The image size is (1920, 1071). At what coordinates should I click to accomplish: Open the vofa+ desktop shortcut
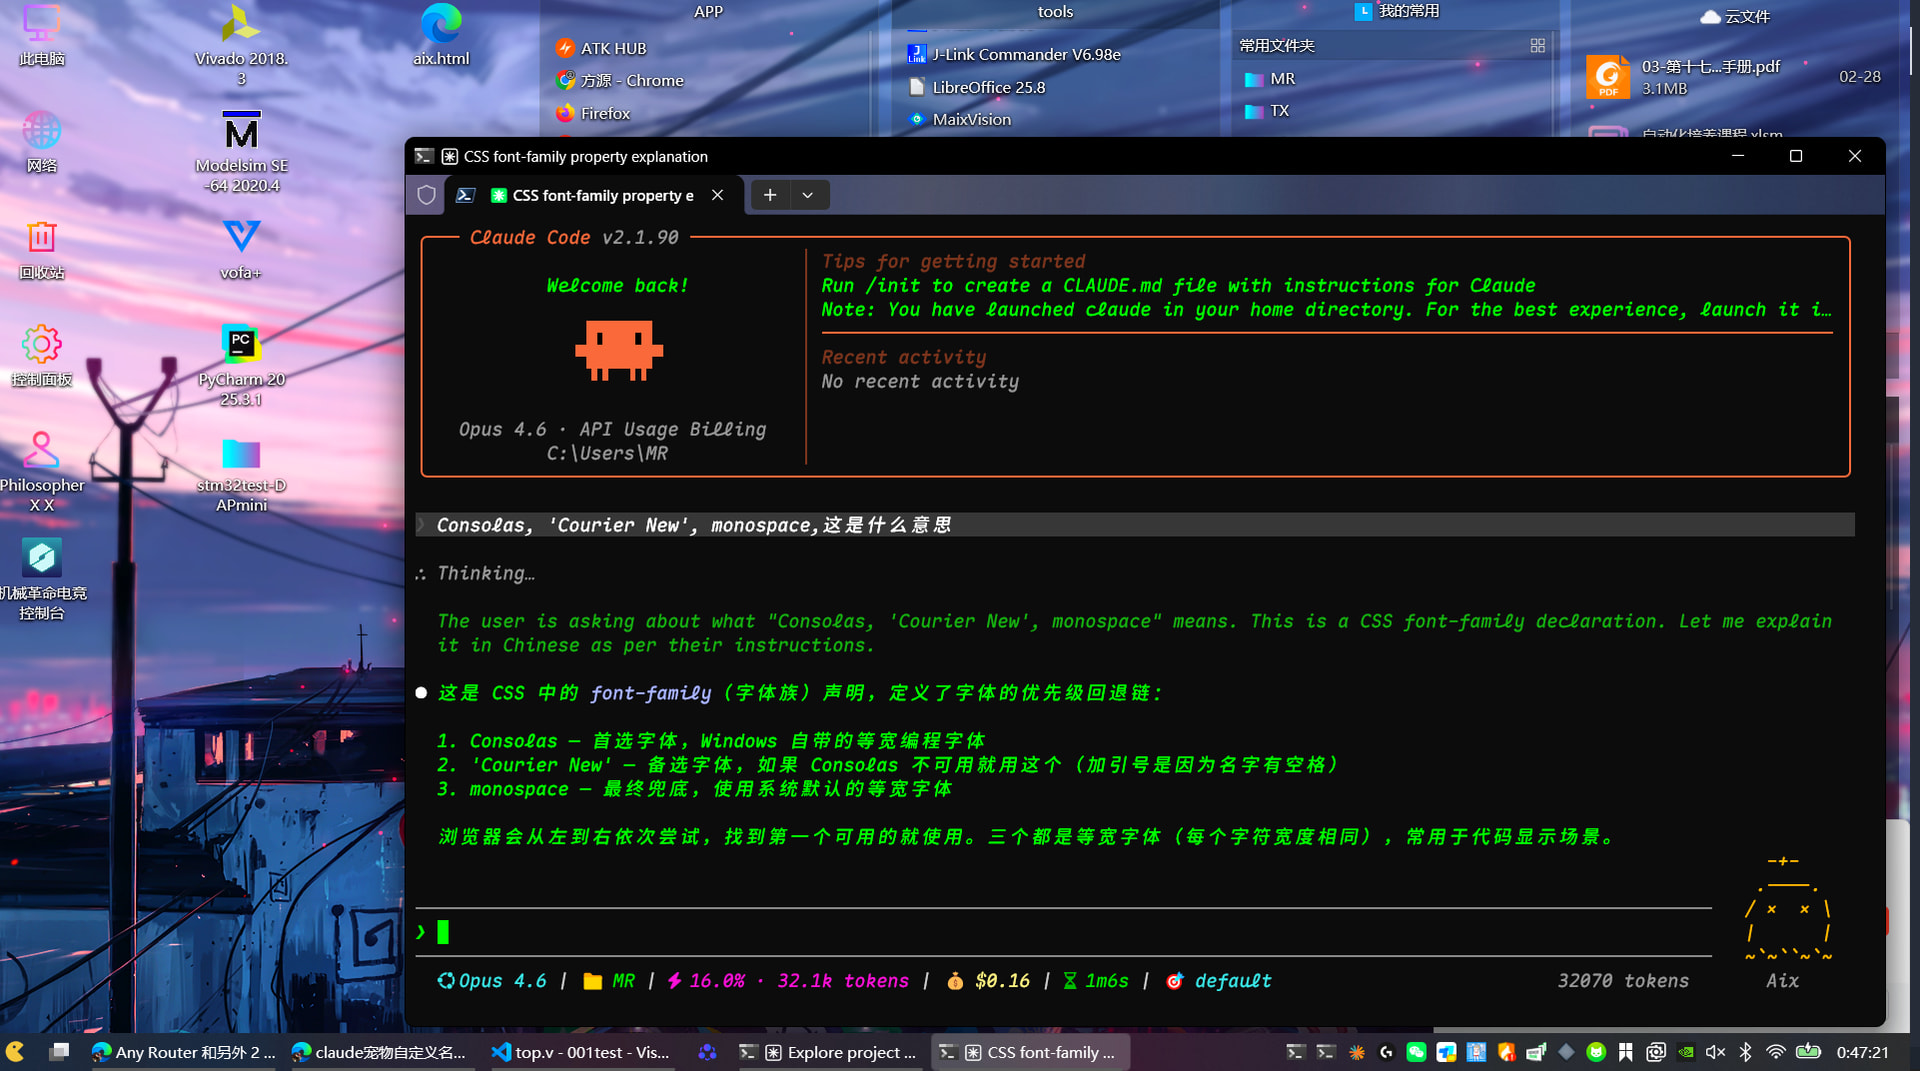pyautogui.click(x=241, y=248)
